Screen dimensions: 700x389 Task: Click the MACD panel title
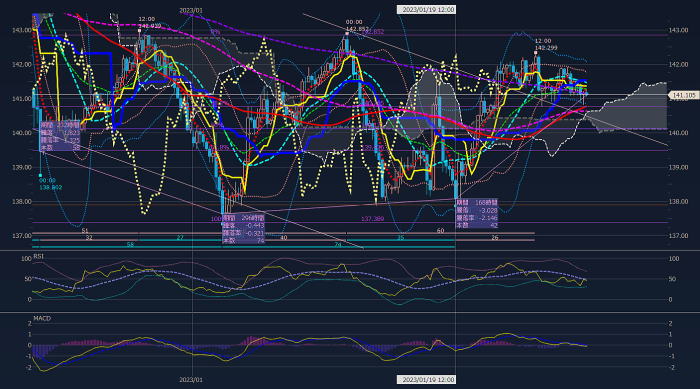pos(42,318)
